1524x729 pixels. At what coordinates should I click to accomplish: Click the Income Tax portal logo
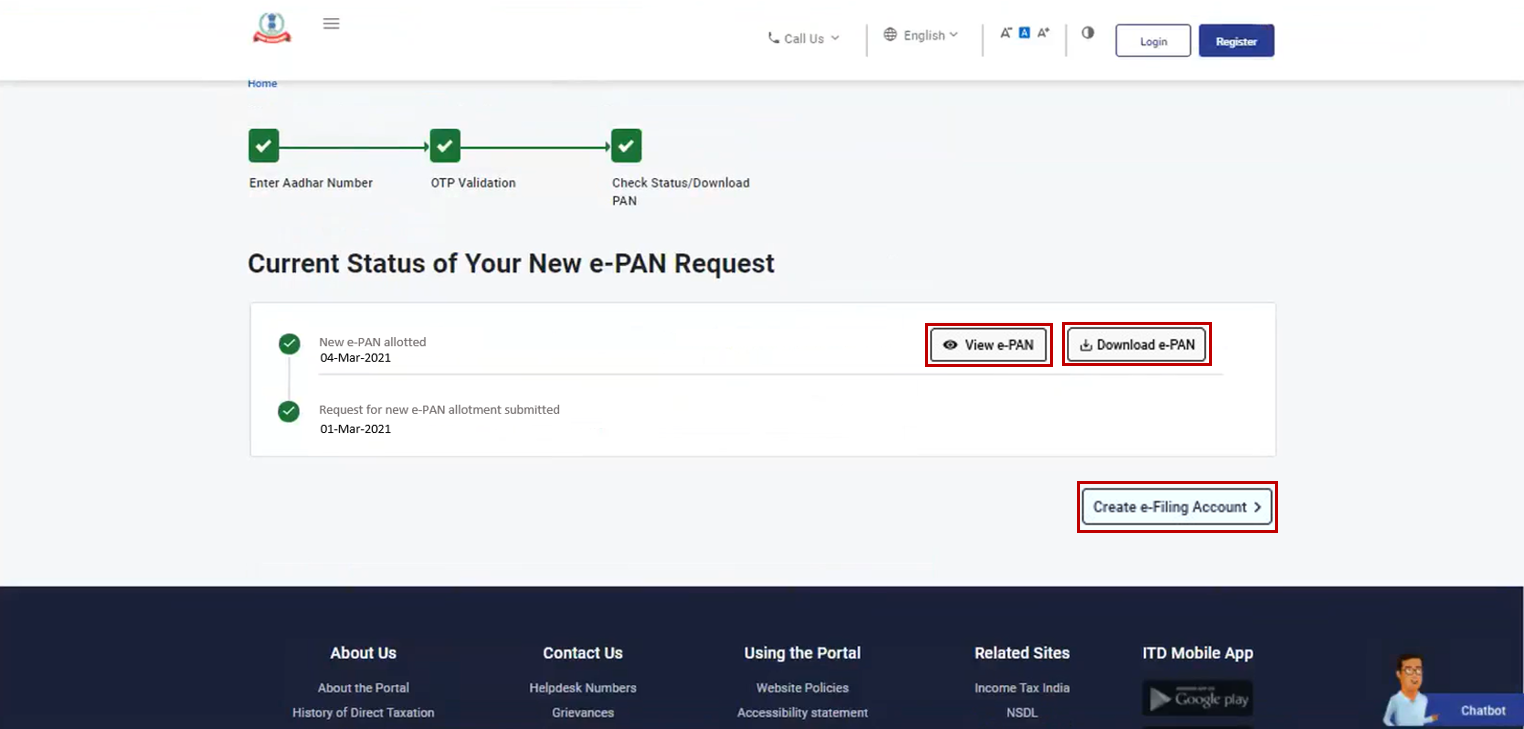pyautogui.click(x=270, y=28)
